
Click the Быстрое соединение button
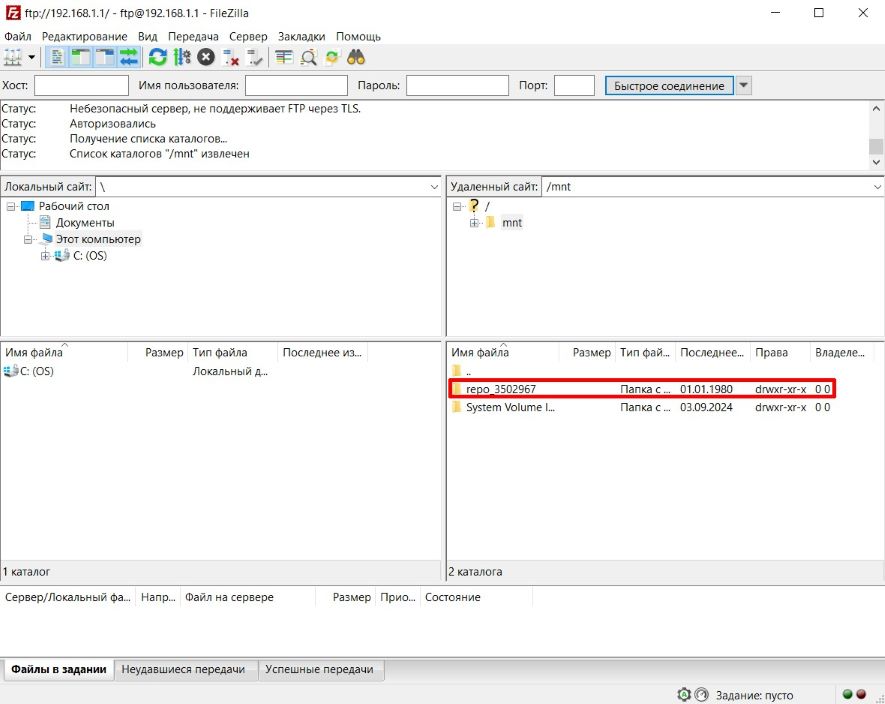[x=669, y=86]
